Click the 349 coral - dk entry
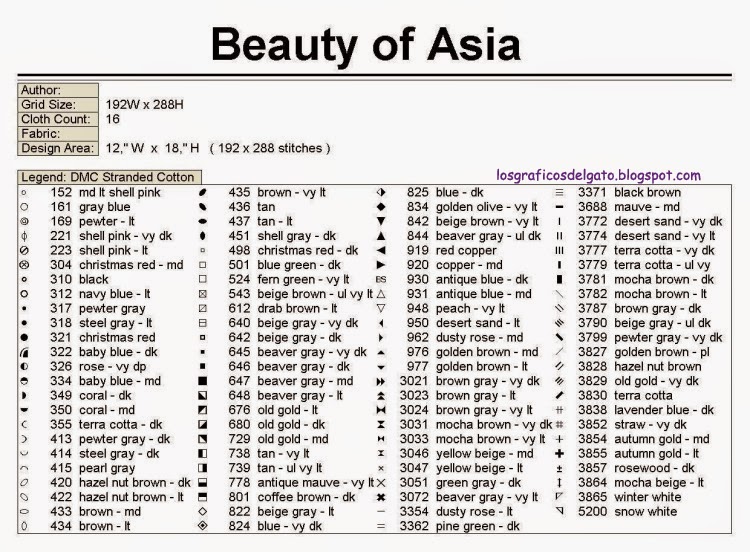The width and height of the screenshot is (750, 552). pos(91,396)
